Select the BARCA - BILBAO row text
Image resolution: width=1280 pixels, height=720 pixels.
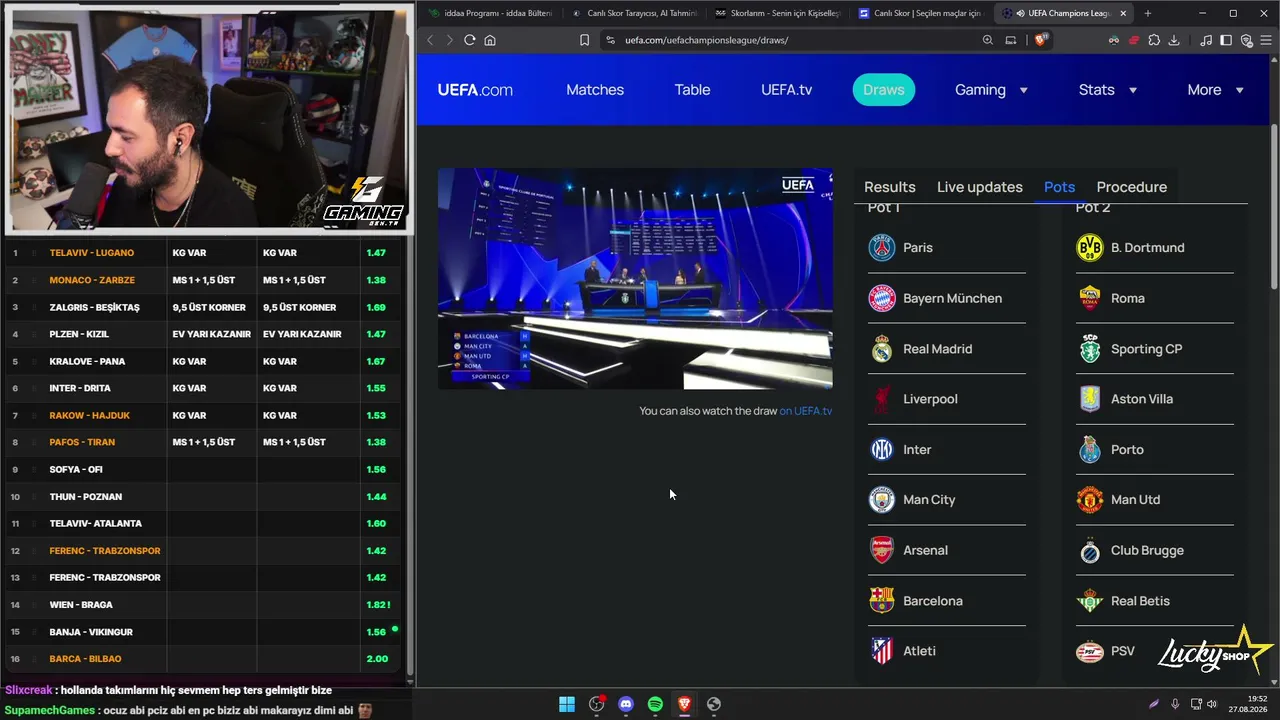tap(86, 659)
